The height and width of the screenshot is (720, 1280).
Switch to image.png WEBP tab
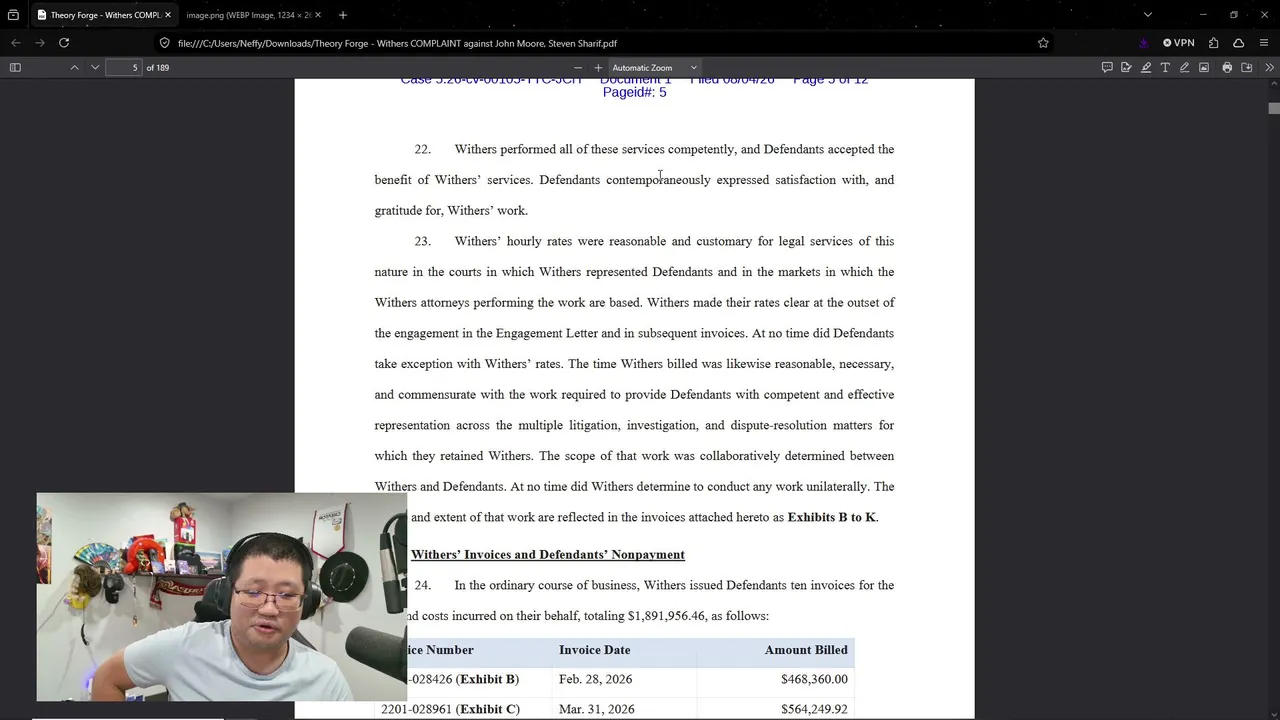click(248, 15)
